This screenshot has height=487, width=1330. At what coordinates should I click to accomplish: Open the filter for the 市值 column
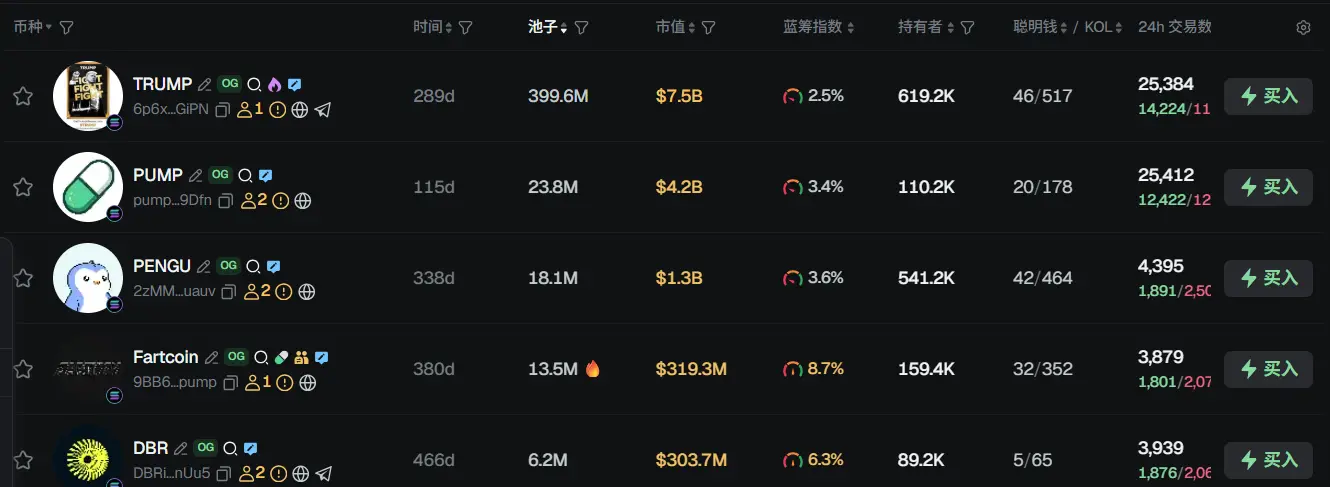pos(708,28)
